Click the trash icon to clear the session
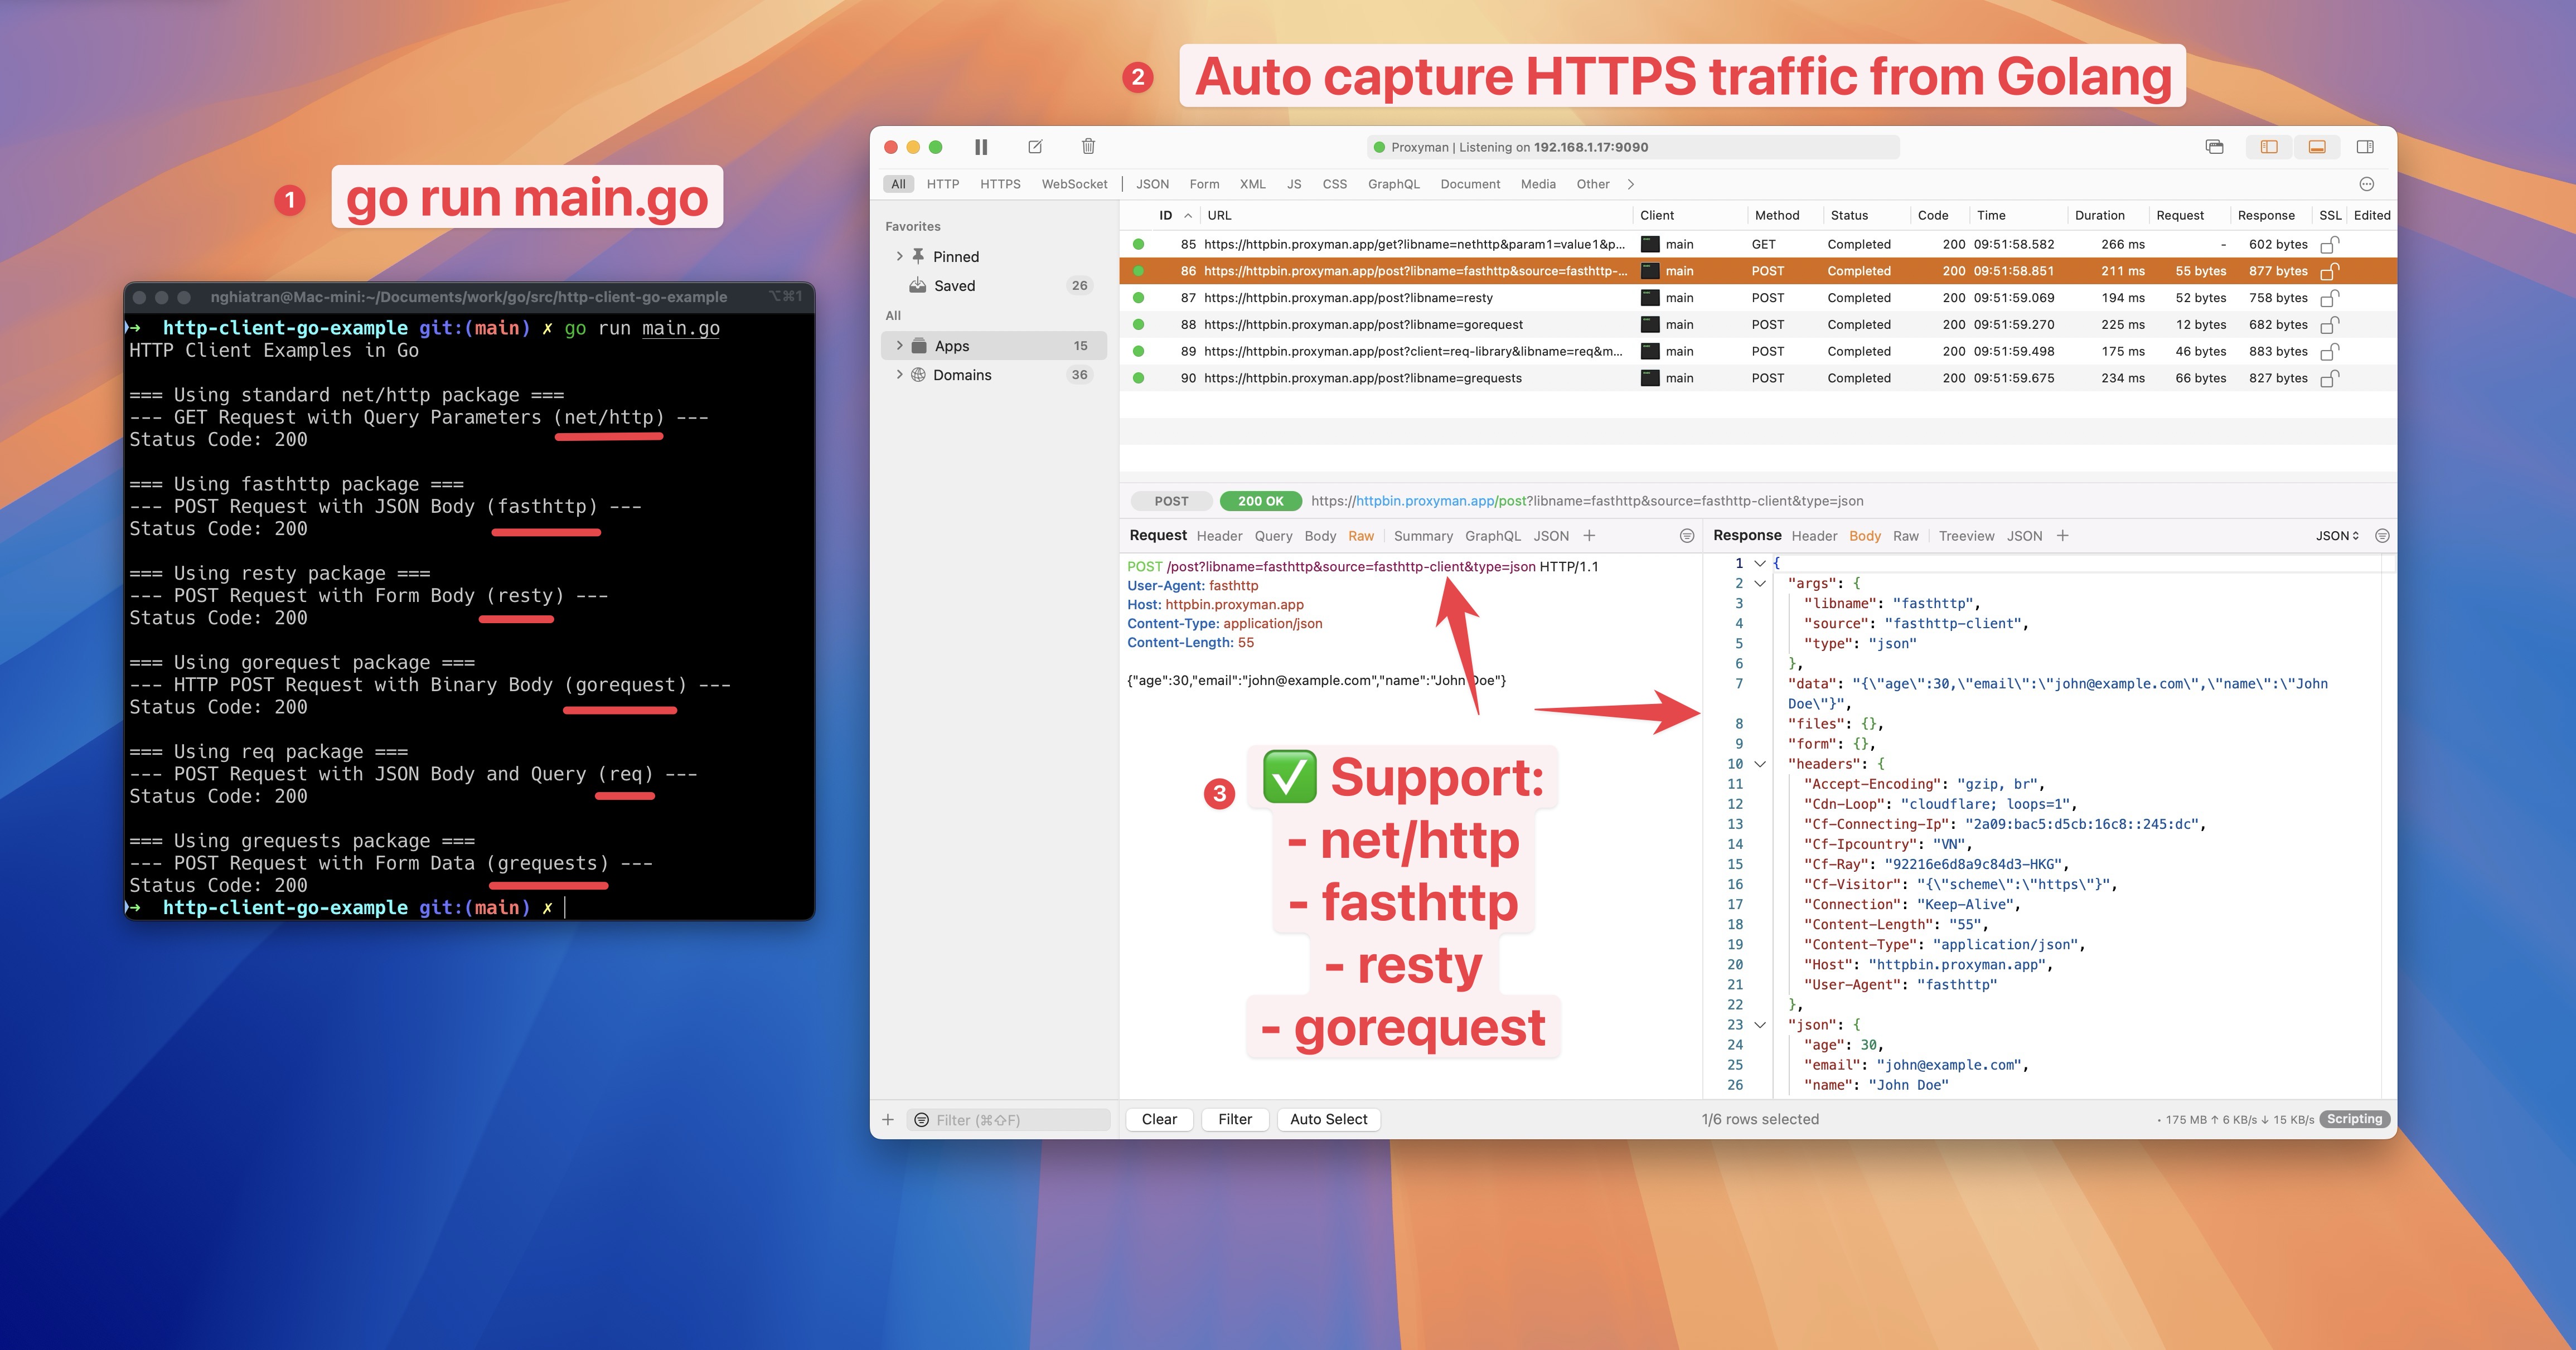The height and width of the screenshot is (1350, 2576). (1088, 147)
